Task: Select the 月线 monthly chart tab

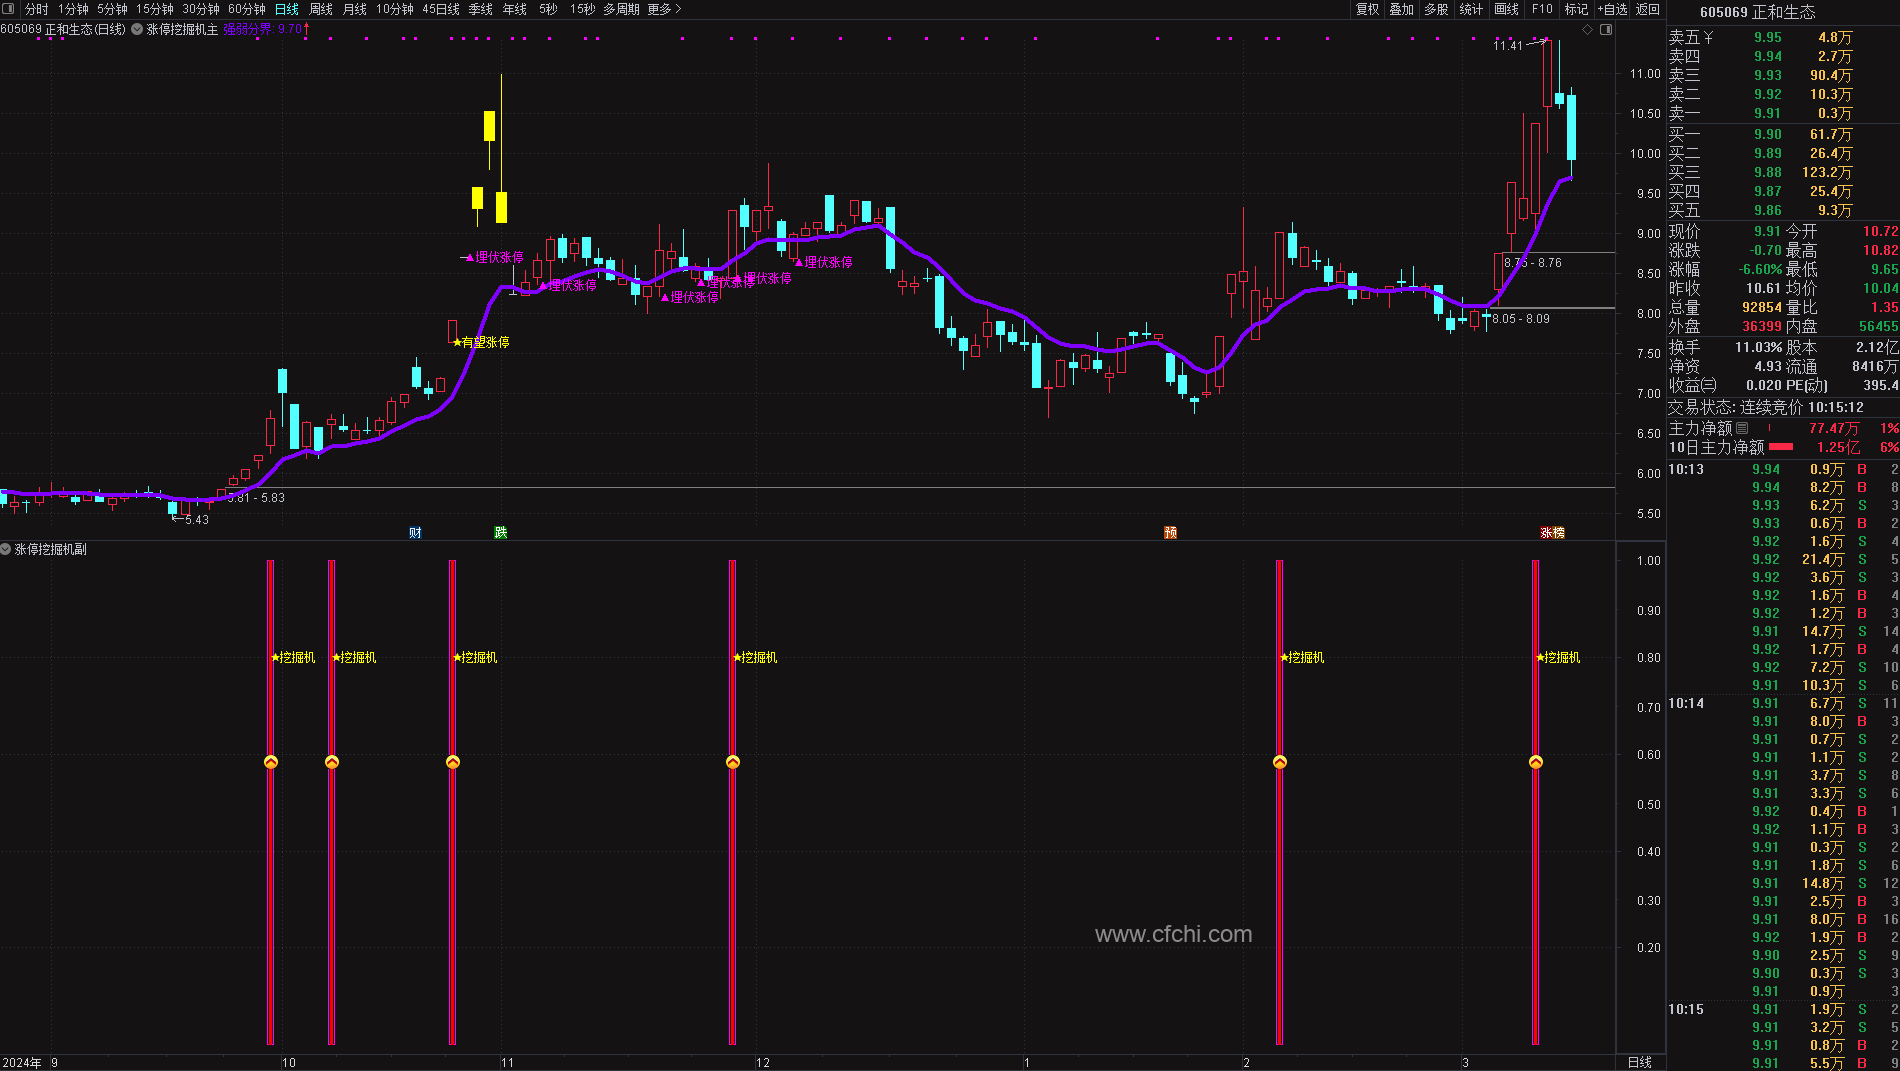Action: [355, 9]
